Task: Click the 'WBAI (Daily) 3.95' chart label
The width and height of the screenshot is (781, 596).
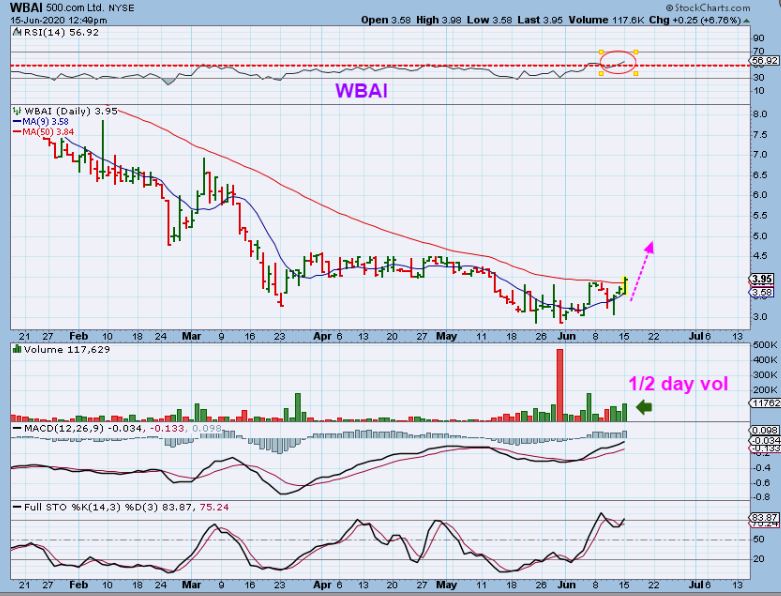Action: (x=71, y=111)
